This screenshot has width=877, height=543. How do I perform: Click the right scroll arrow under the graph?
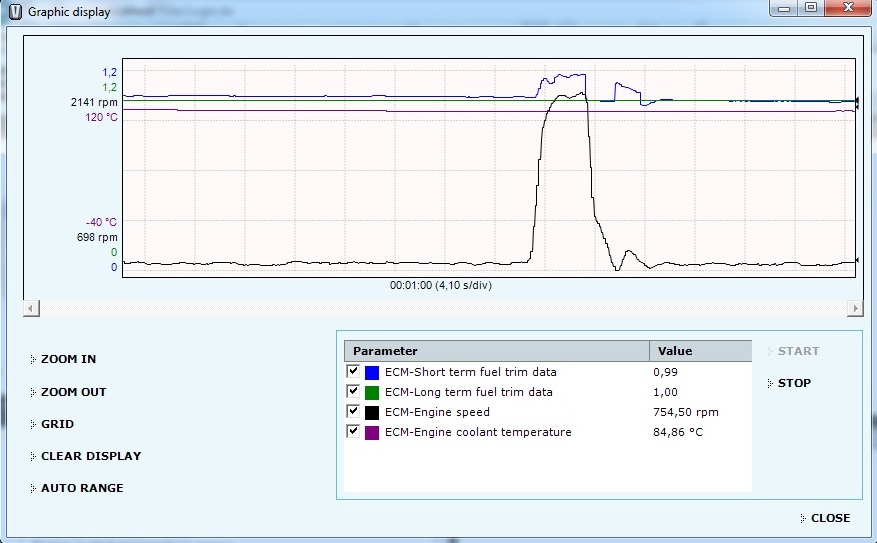tap(854, 308)
